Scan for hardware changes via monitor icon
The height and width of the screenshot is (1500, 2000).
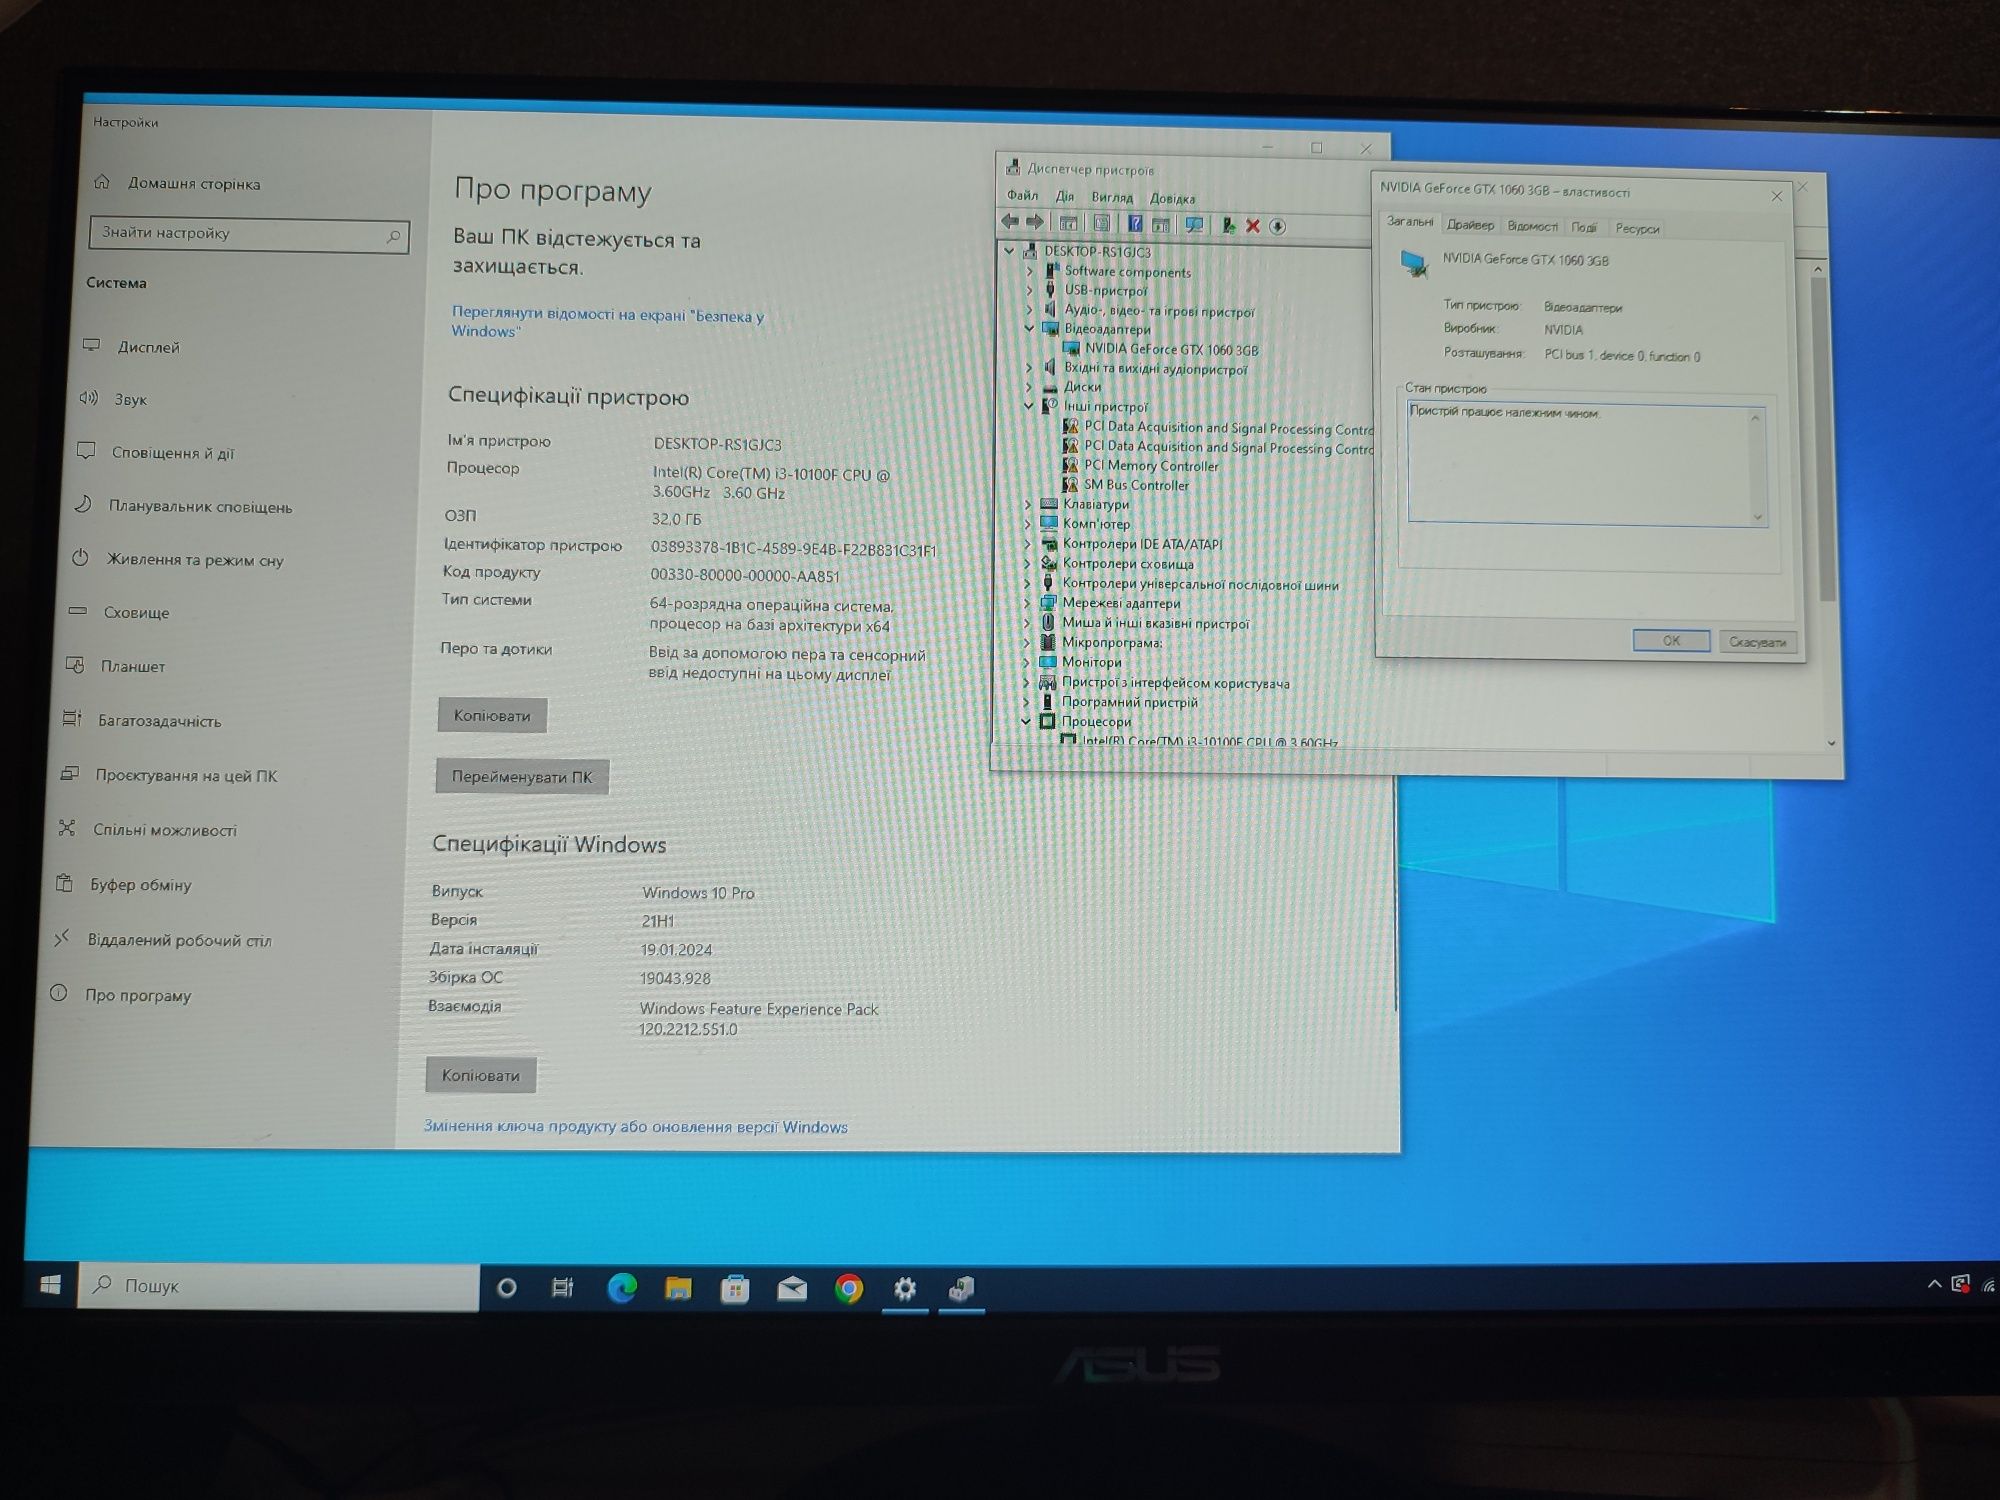(1194, 225)
